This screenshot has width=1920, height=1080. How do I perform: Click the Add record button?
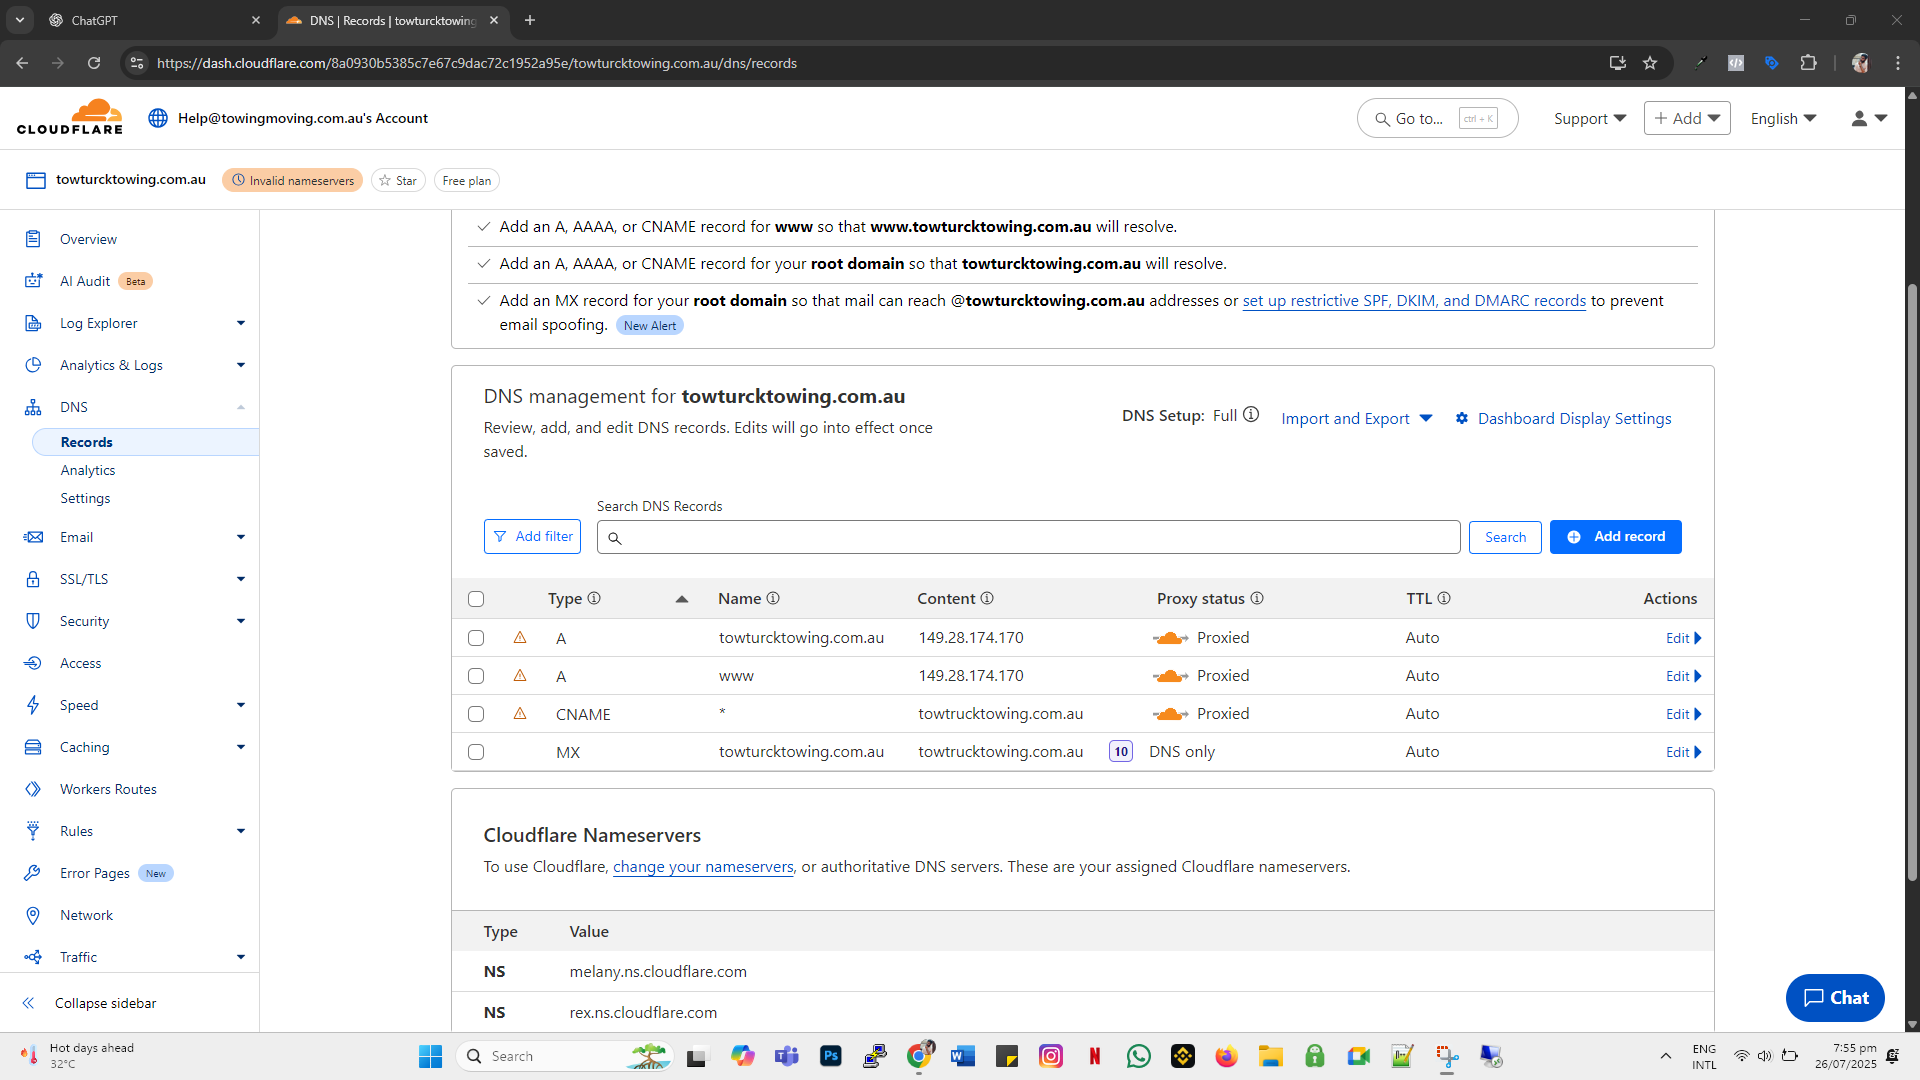pyautogui.click(x=1615, y=537)
